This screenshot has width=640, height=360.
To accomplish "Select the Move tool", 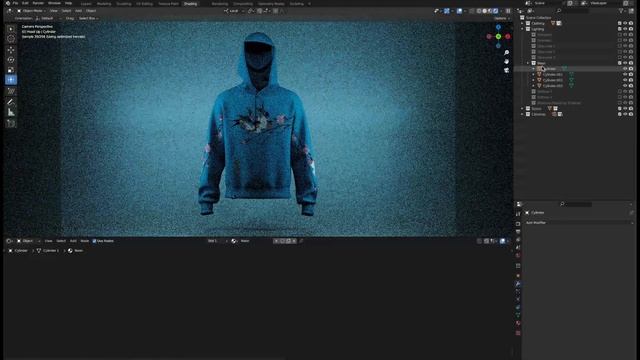I will pos(11,50).
